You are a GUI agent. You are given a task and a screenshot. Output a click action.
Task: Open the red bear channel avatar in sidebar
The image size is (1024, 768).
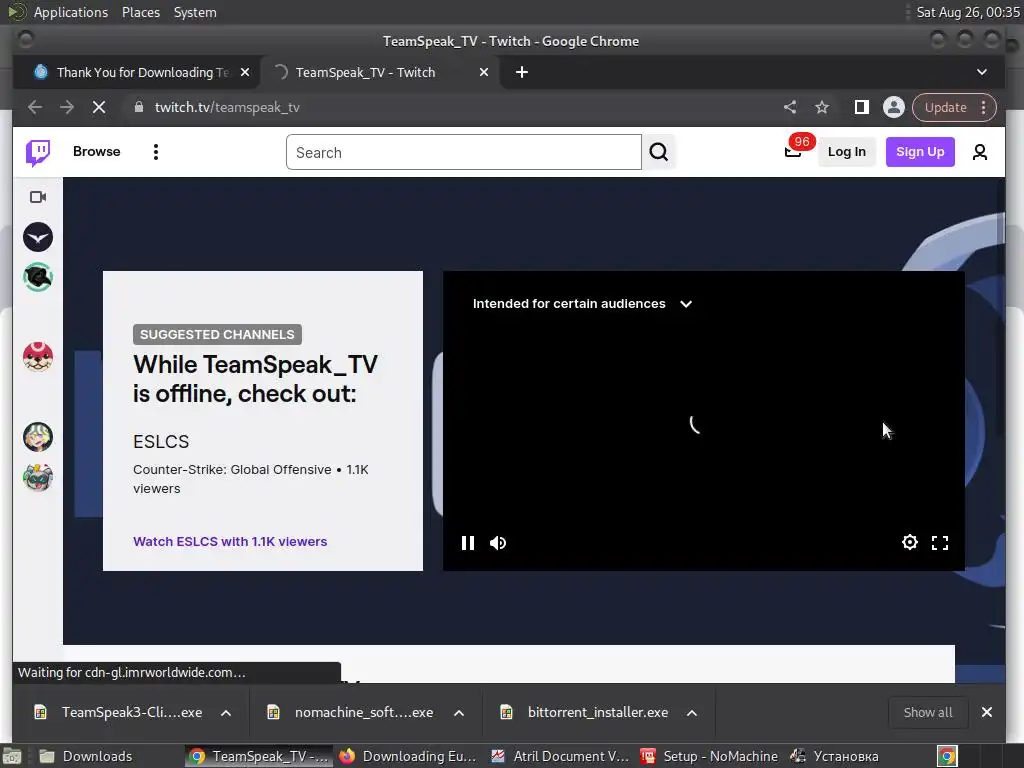[x=38, y=357]
